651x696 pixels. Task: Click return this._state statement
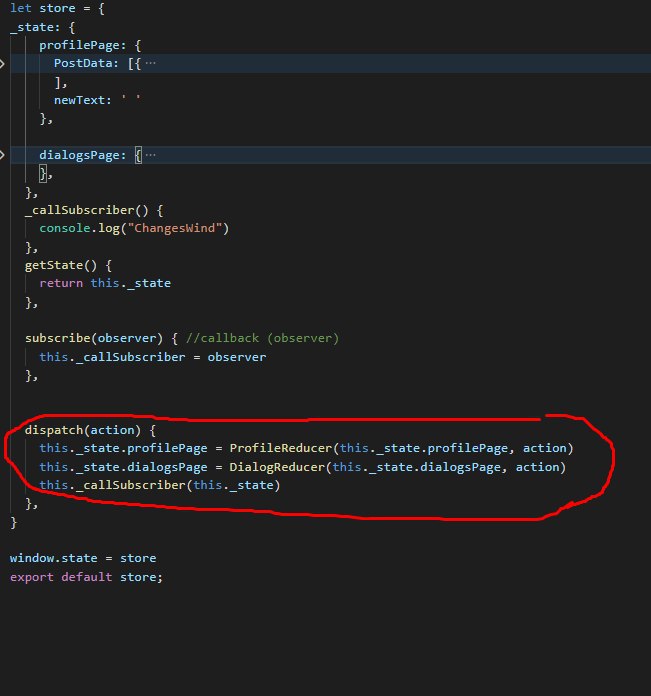[x=105, y=283]
